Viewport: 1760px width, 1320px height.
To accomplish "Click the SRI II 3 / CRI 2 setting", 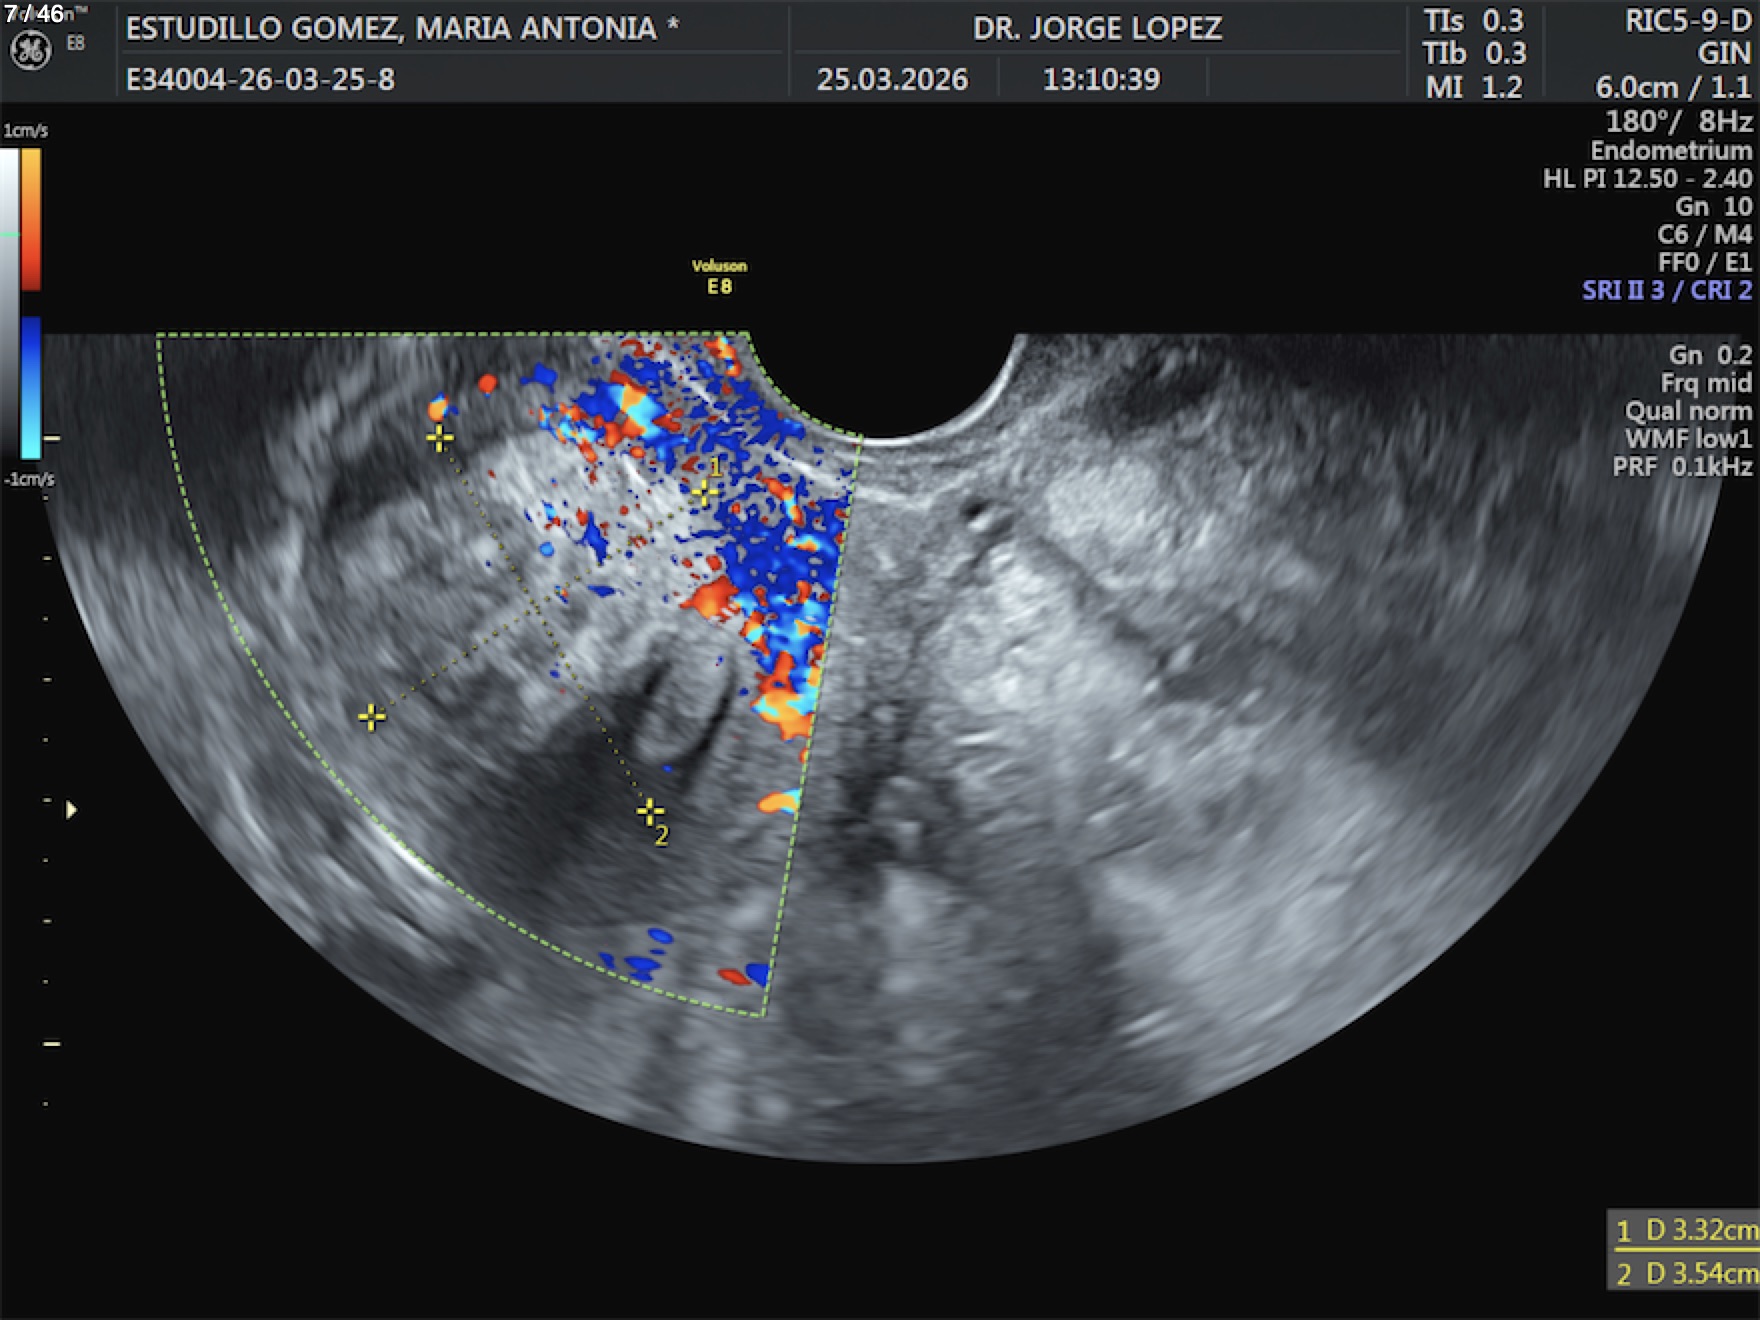I will pyautogui.click(x=1666, y=290).
